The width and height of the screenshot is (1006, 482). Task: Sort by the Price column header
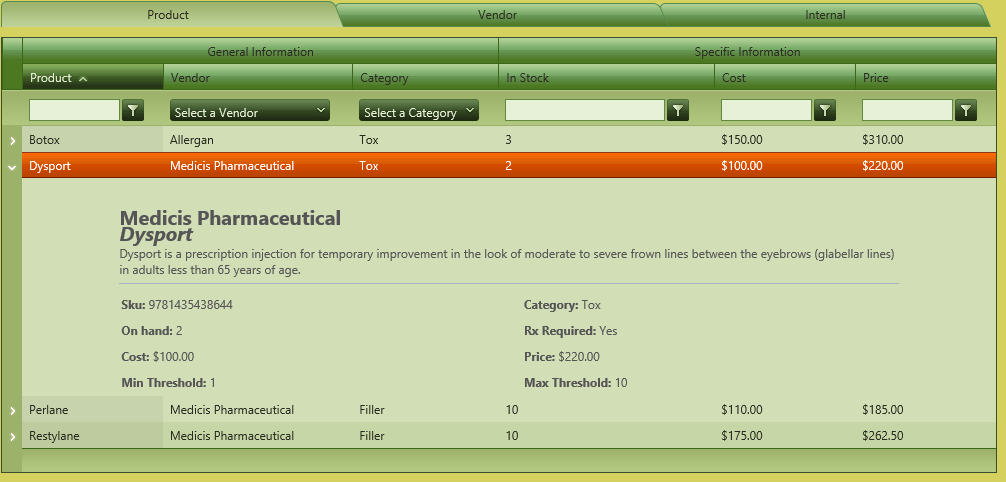pyautogui.click(x=926, y=77)
